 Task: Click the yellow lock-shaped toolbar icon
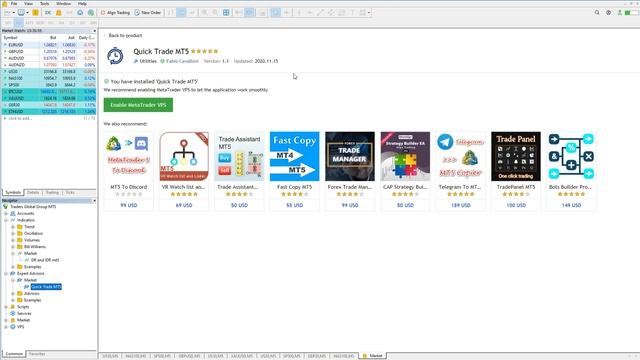pyautogui.click(x=59, y=13)
